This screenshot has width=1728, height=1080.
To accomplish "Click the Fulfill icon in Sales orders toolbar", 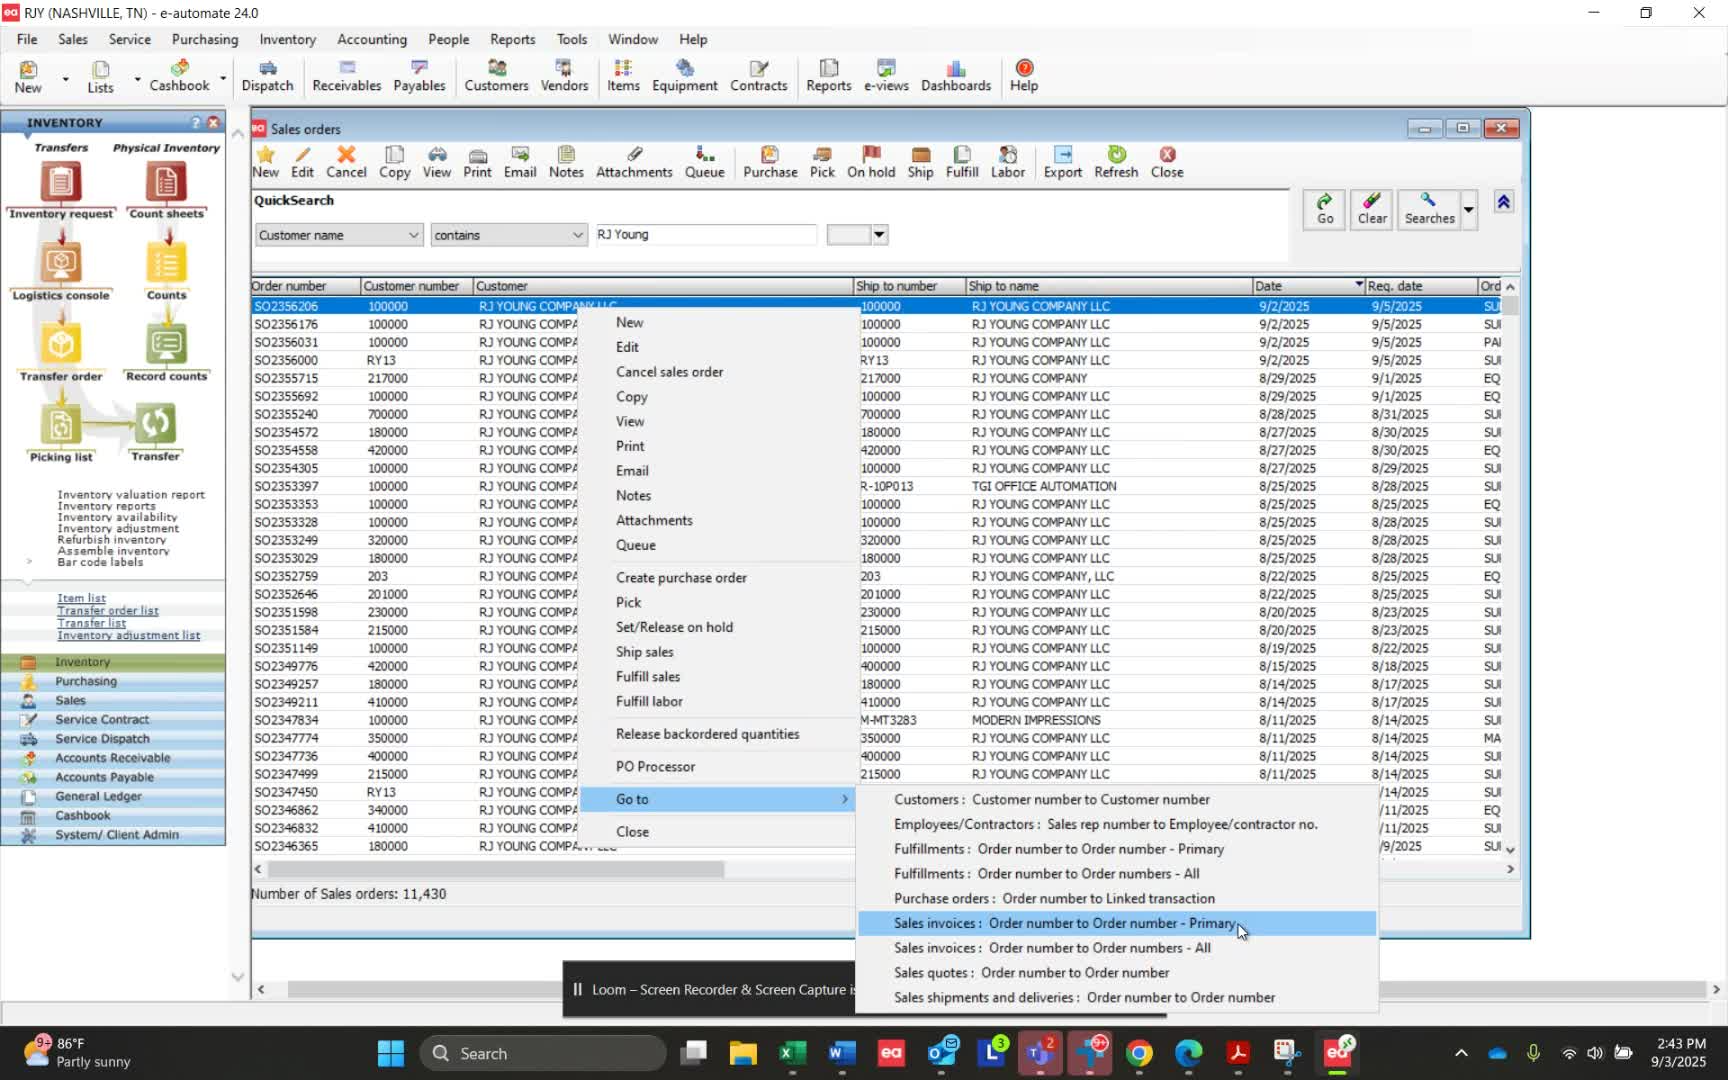I will [962, 162].
